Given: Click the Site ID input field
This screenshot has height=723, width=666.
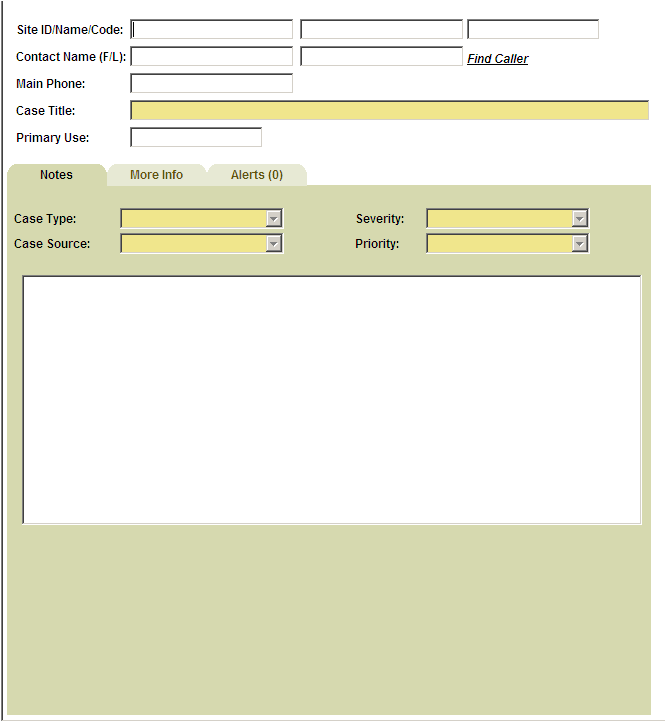Looking at the screenshot, I should pyautogui.click(x=211, y=30).
